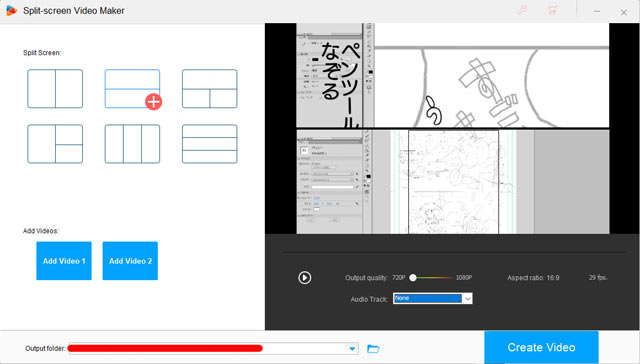
Task: Select the two-column vertical split layout
Action: tap(55, 89)
